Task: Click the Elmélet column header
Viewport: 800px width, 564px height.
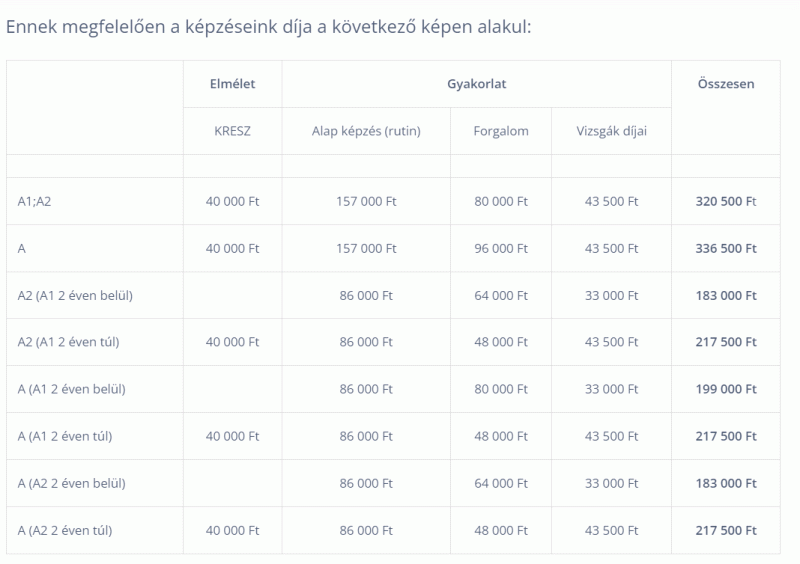Action: point(232,84)
